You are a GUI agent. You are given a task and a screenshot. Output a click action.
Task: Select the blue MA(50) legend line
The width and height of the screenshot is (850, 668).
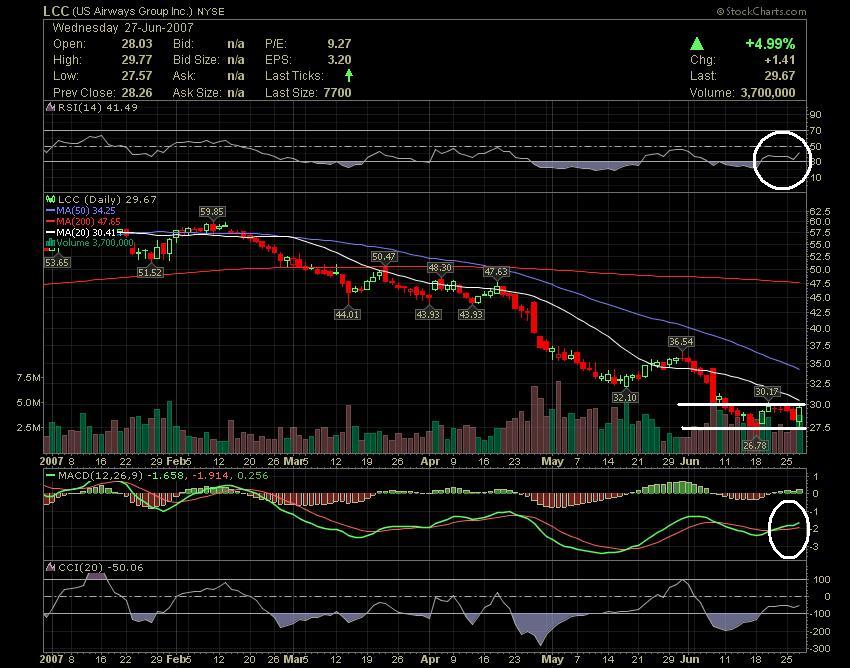pos(51,210)
